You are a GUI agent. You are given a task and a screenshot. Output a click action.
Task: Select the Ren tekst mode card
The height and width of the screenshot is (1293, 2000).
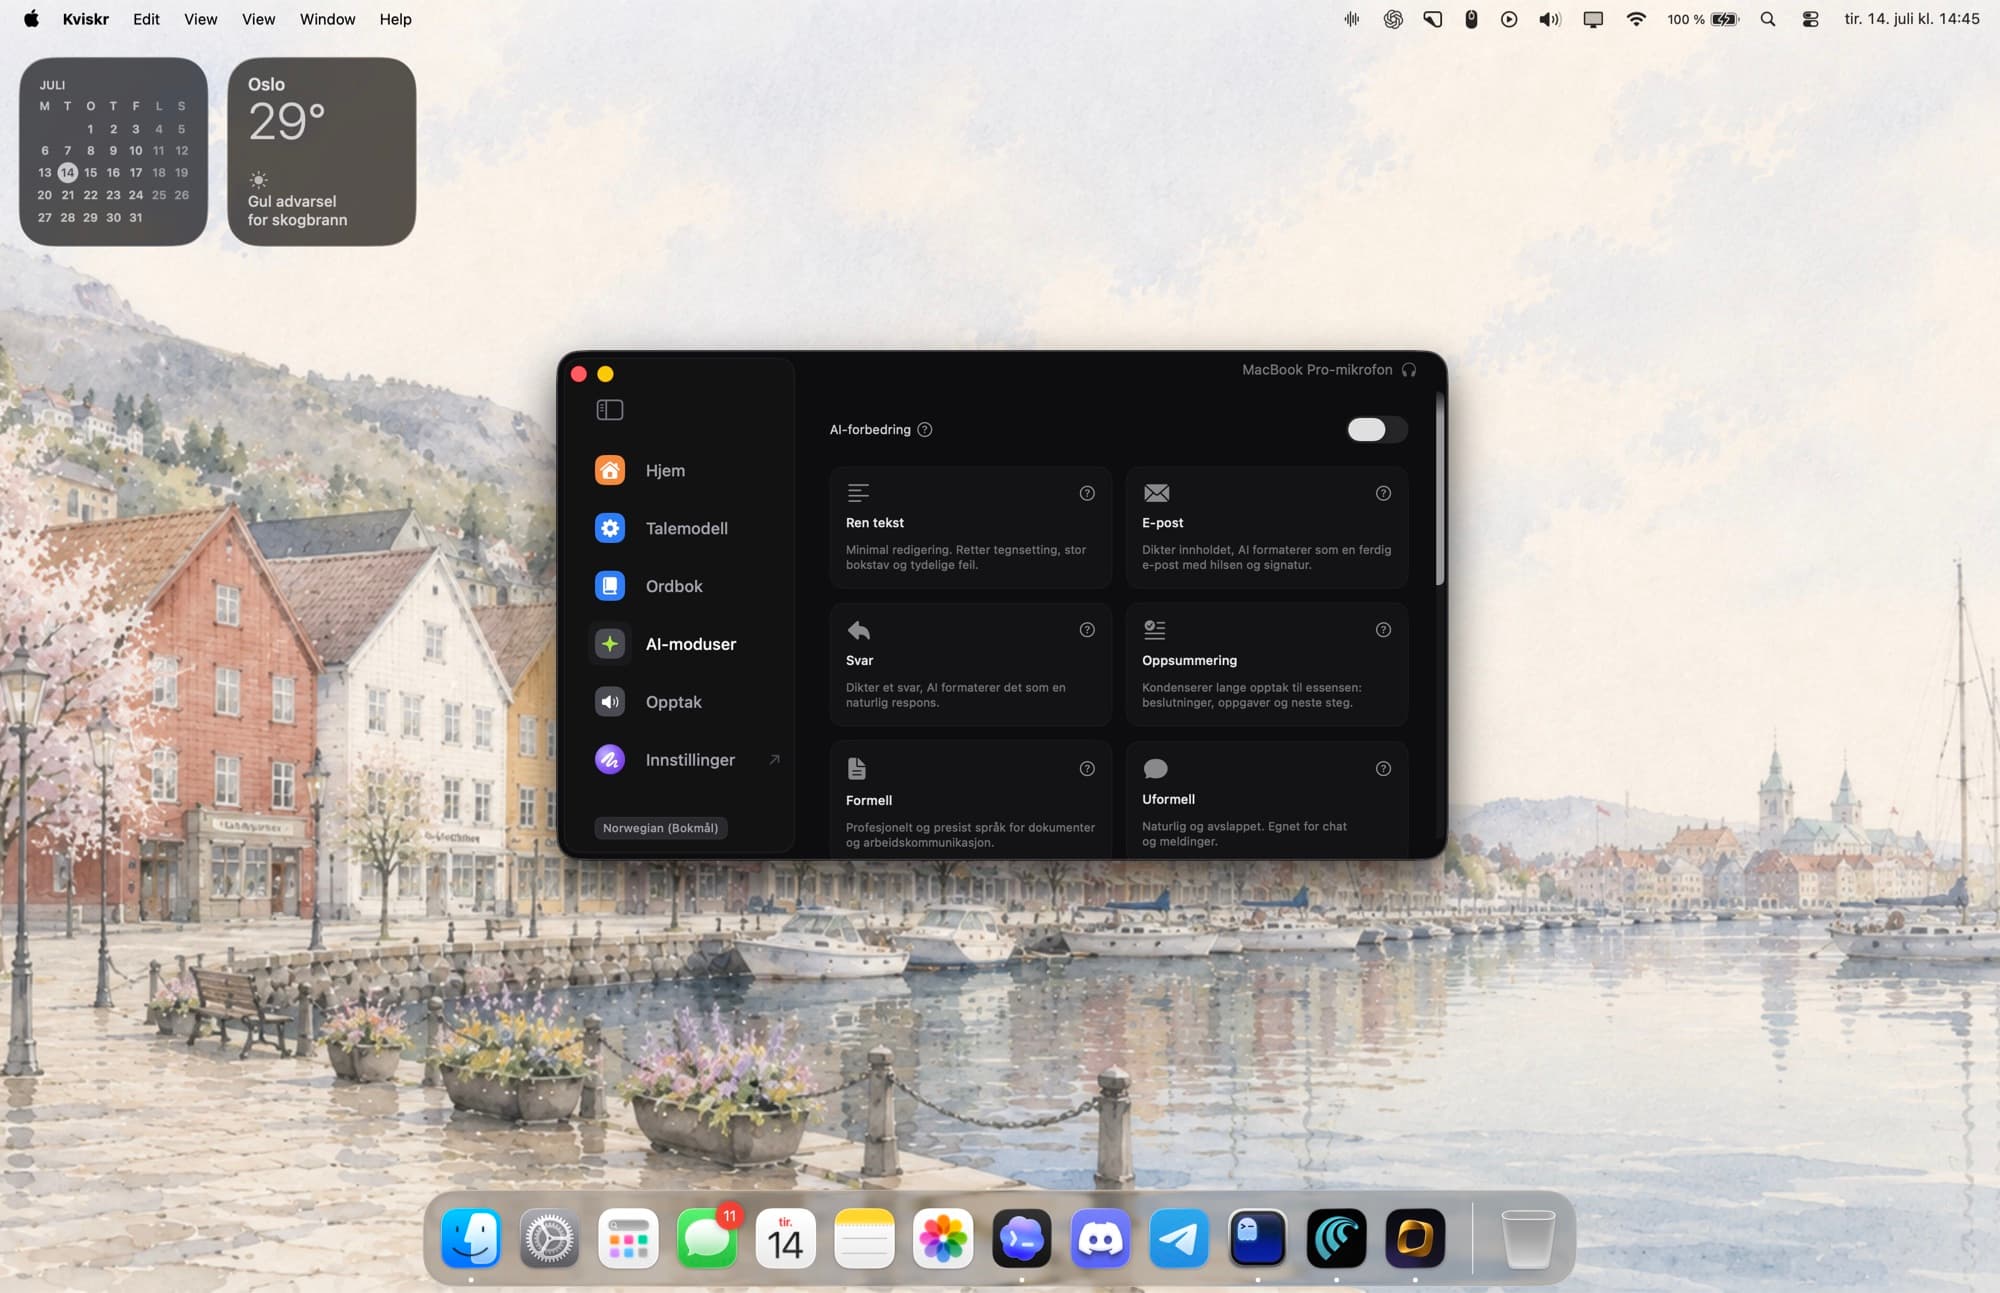coord(970,528)
